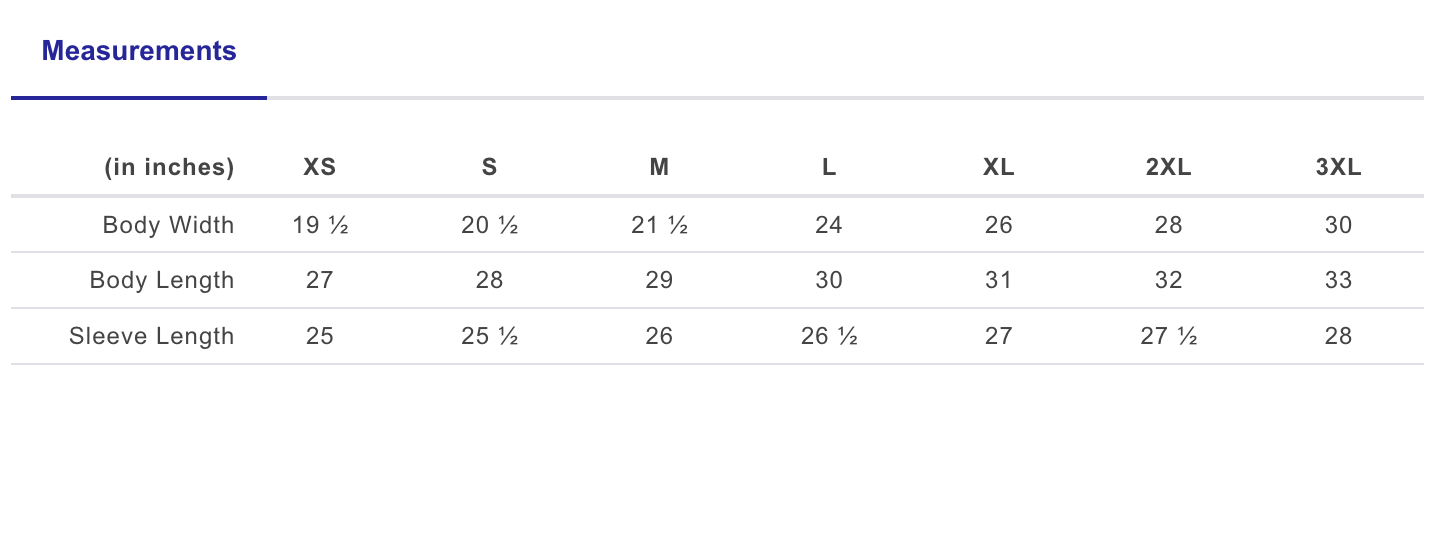Image resolution: width=1446 pixels, height=554 pixels.
Task: Select the Sleeve Length row label
Action: (151, 336)
